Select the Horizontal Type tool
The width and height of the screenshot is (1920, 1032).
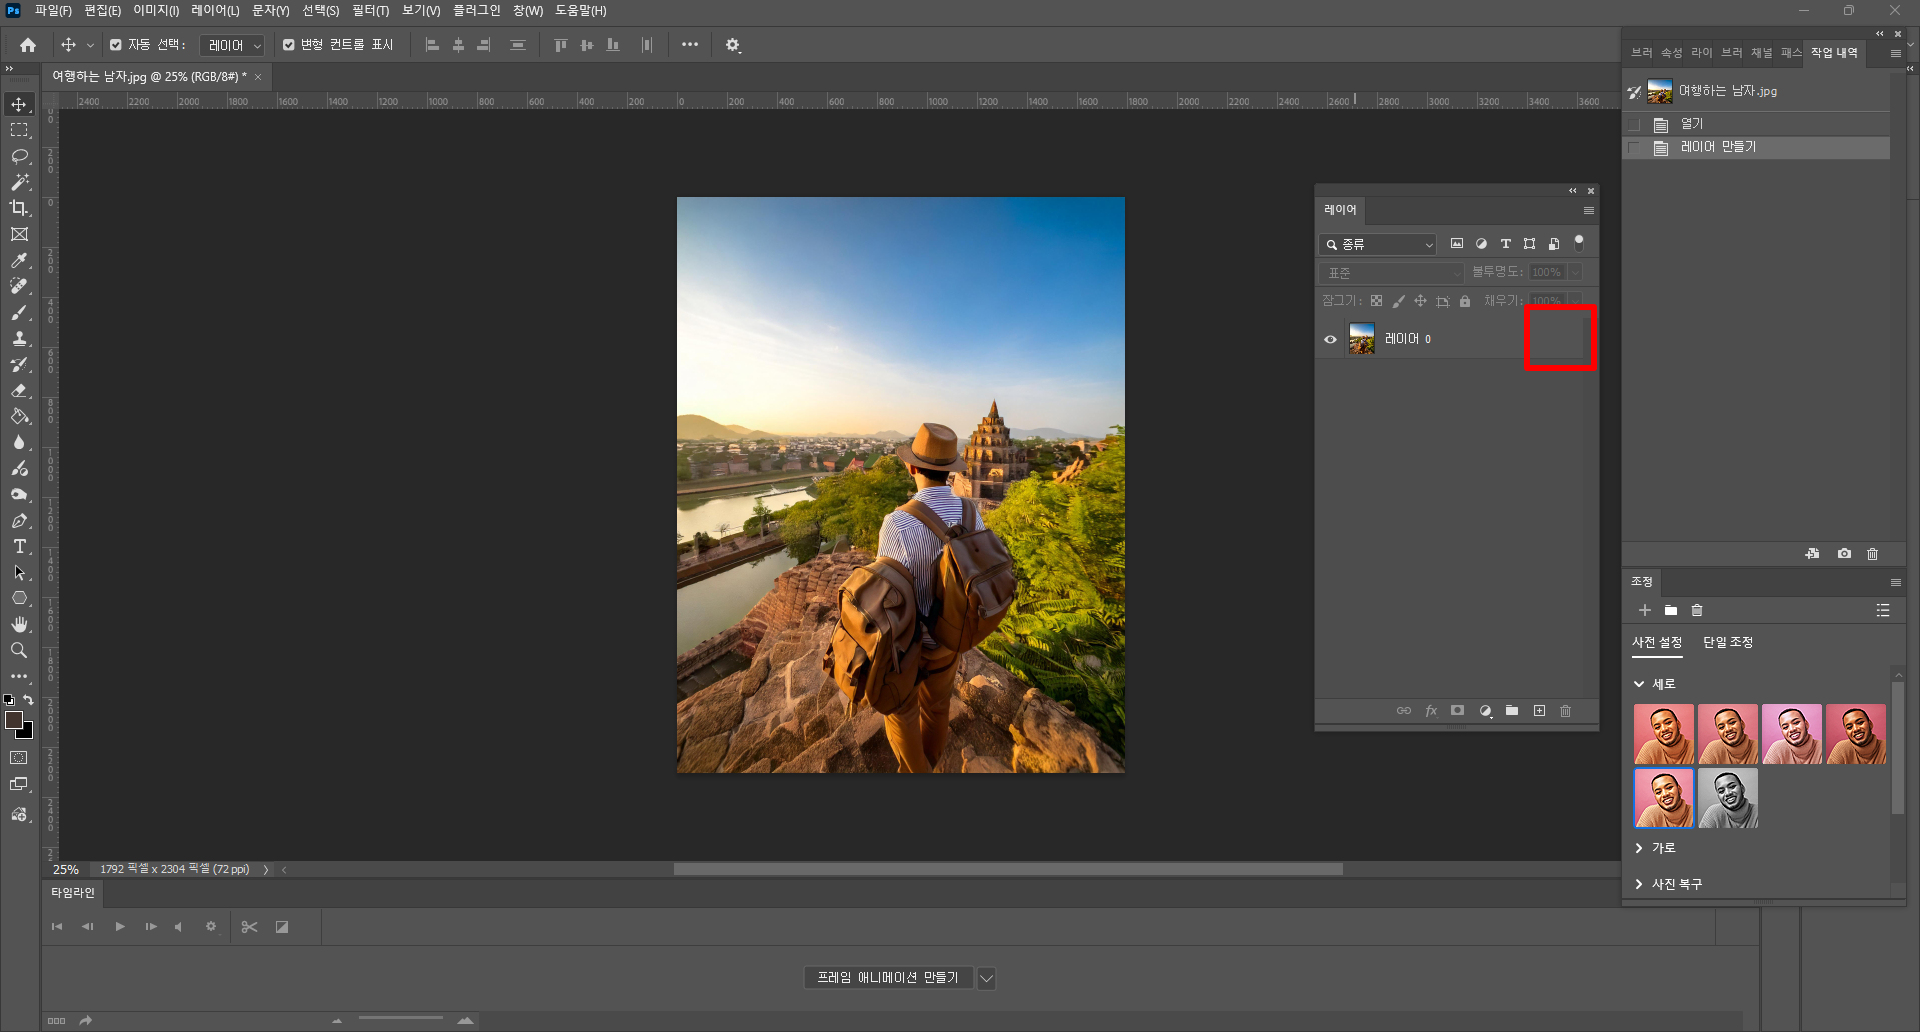coord(19,547)
